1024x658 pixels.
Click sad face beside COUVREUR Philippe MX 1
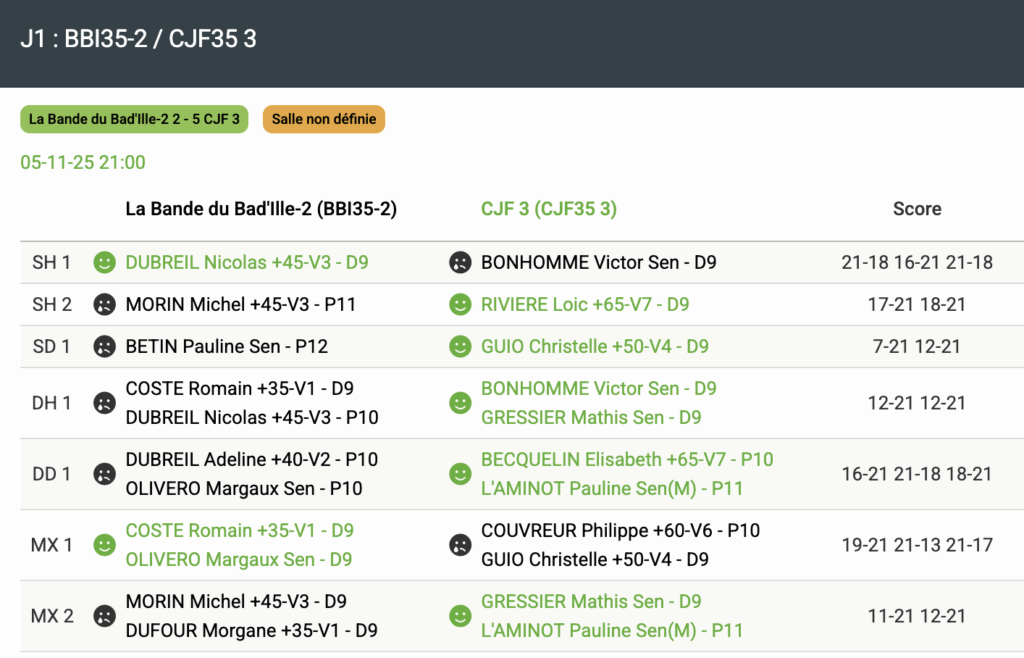pyautogui.click(x=460, y=545)
